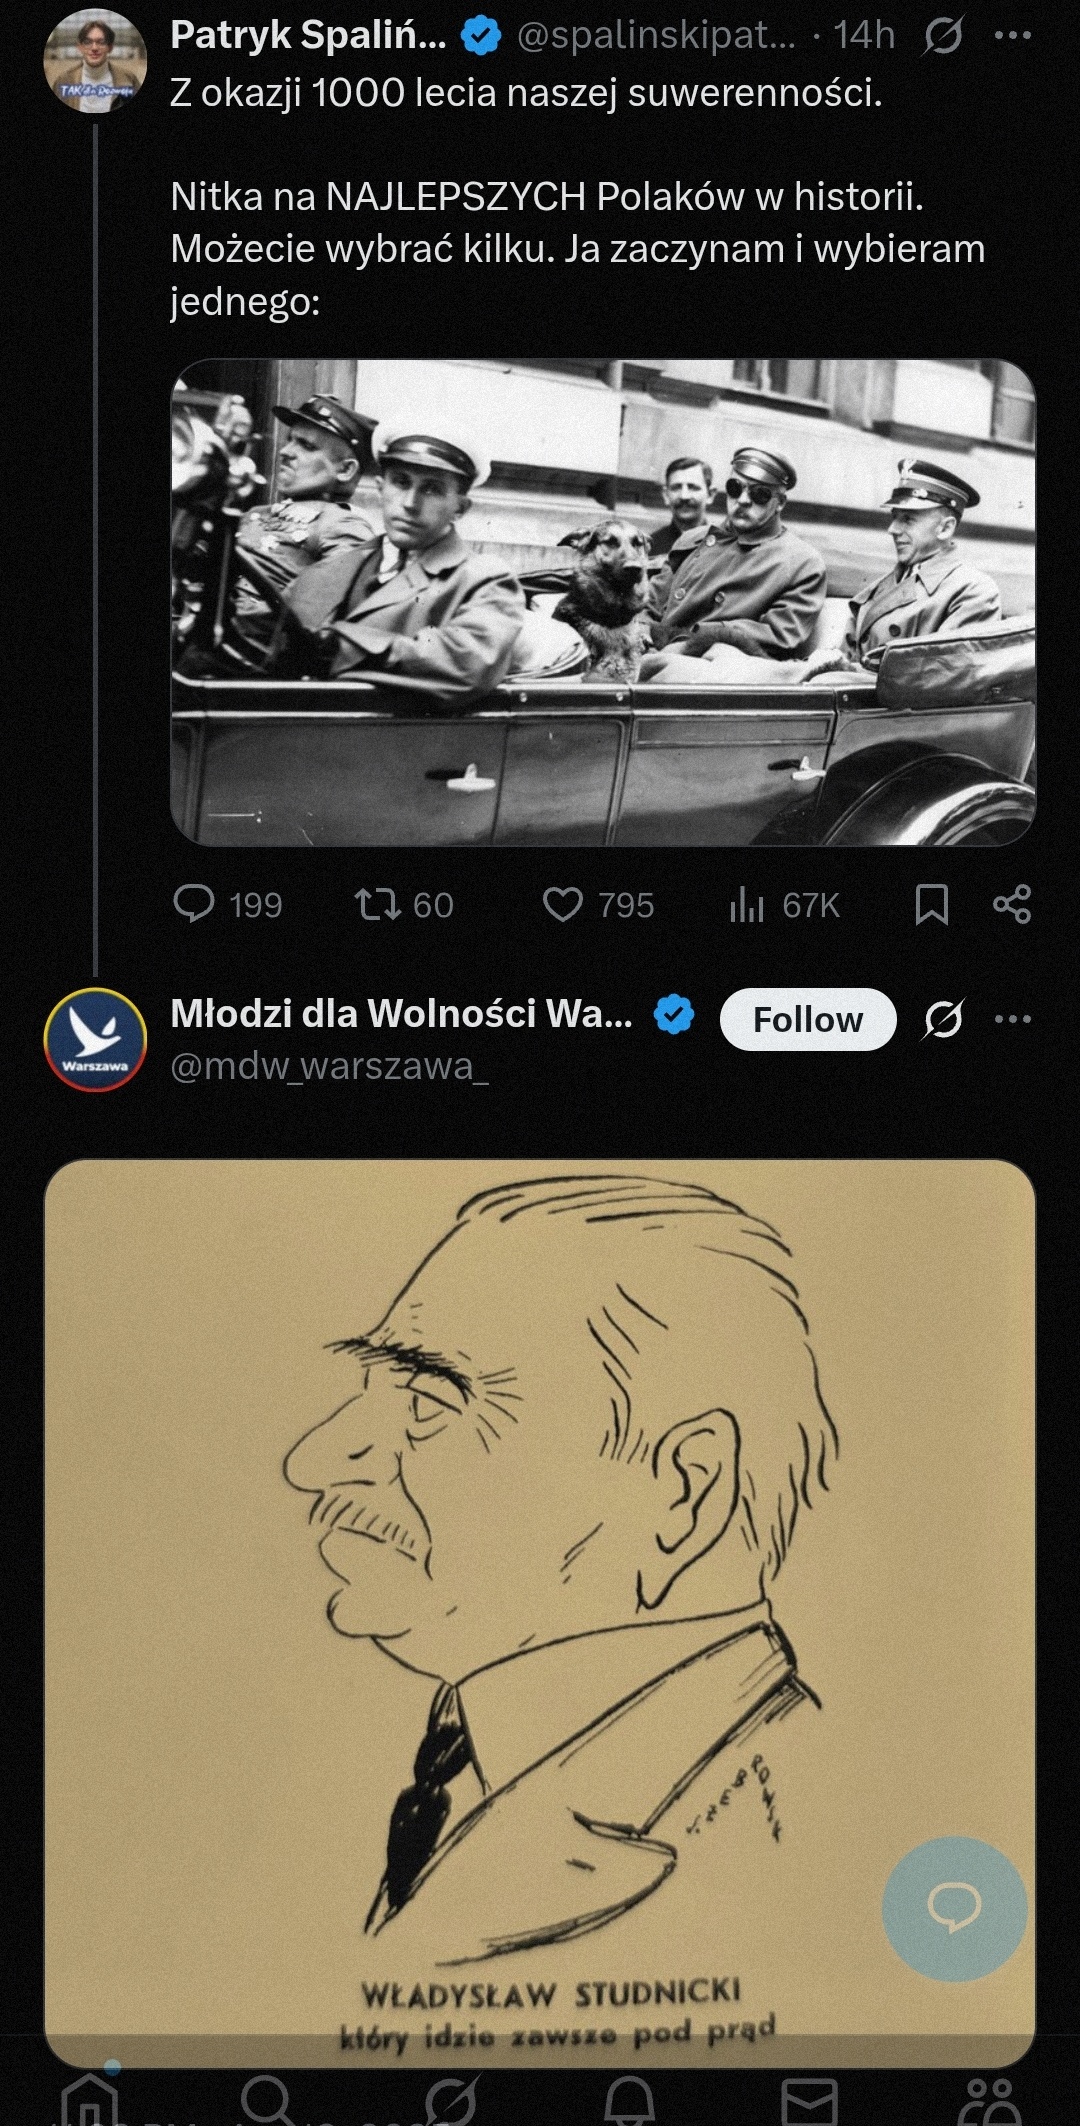This screenshot has width=1080, height=2126.
Task: Open more options on Młodzi dla Wolności post
Action: (1012, 1020)
